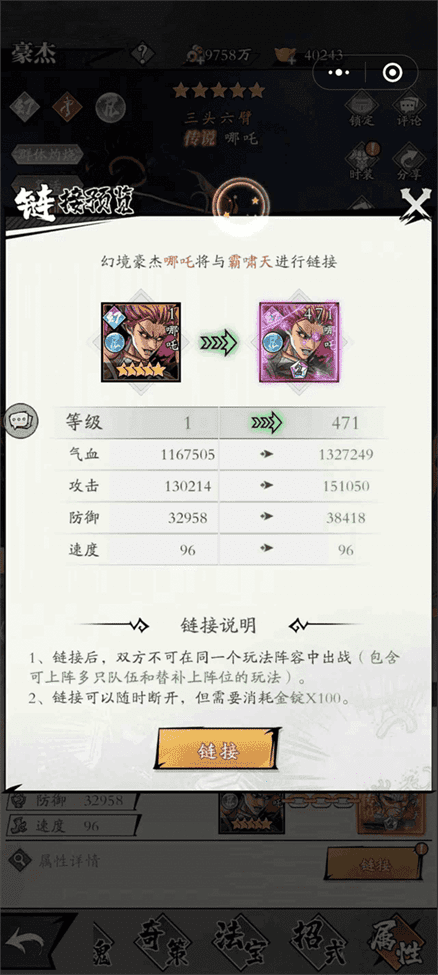Open the 时装 costume icon
The image size is (438, 975).
tap(362, 160)
